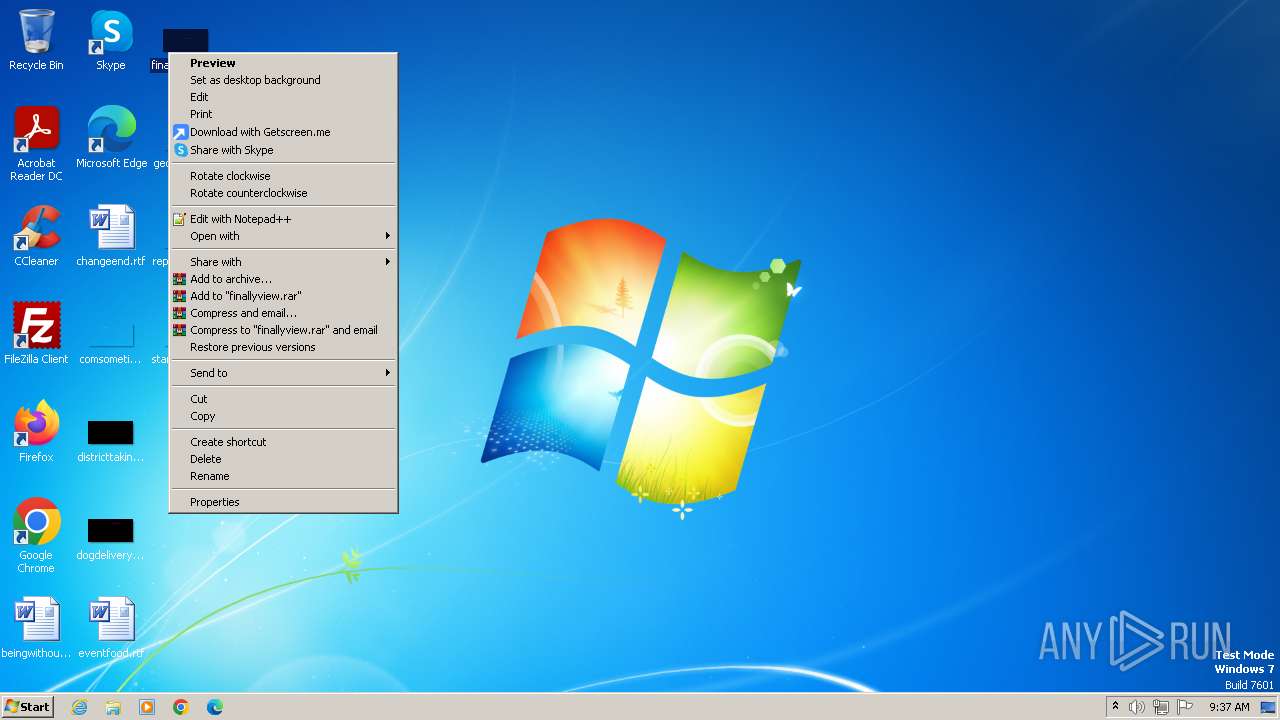This screenshot has width=1280, height=720.
Task: Select Google Chrome desktop shortcut
Action: tap(36, 536)
